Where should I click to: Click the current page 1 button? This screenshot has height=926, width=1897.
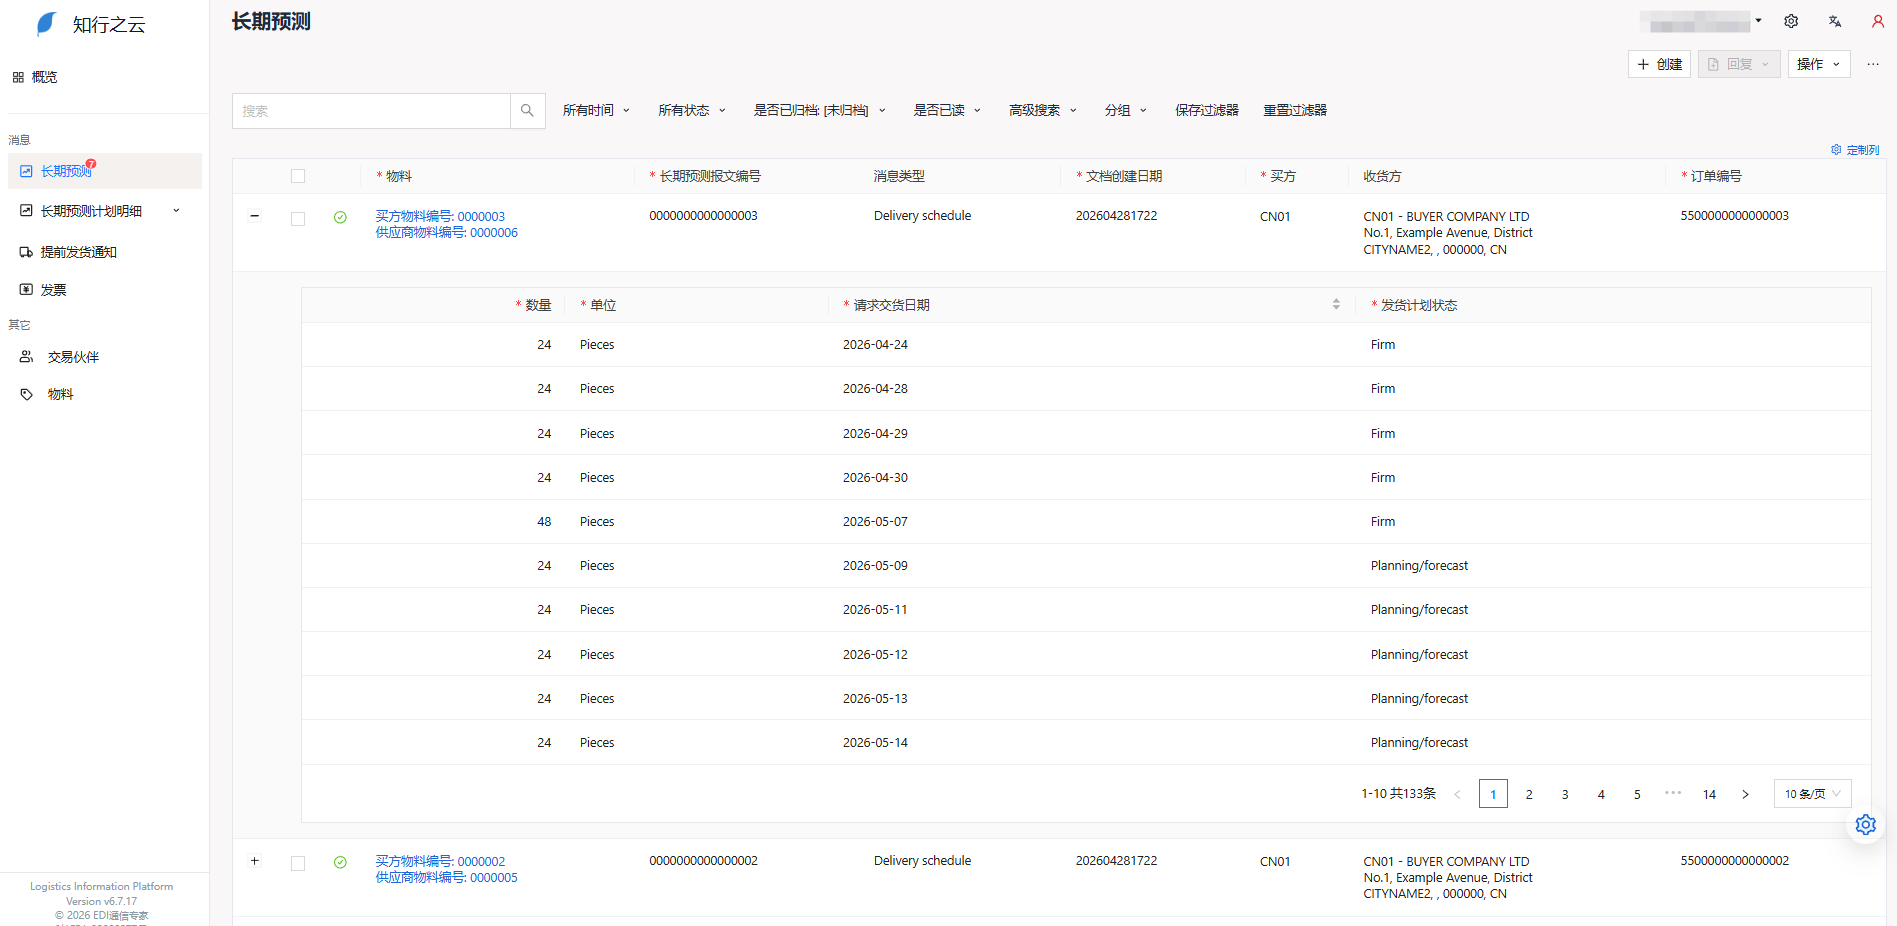(1493, 794)
